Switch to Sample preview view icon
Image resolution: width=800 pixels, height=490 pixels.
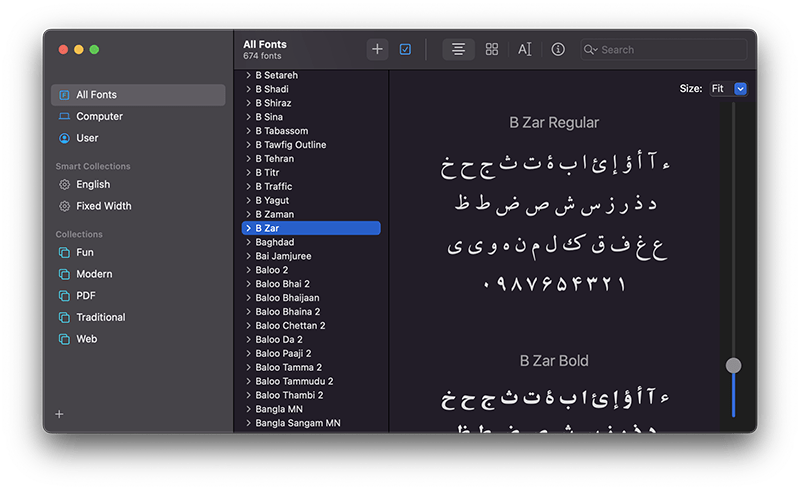tap(458, 49)
